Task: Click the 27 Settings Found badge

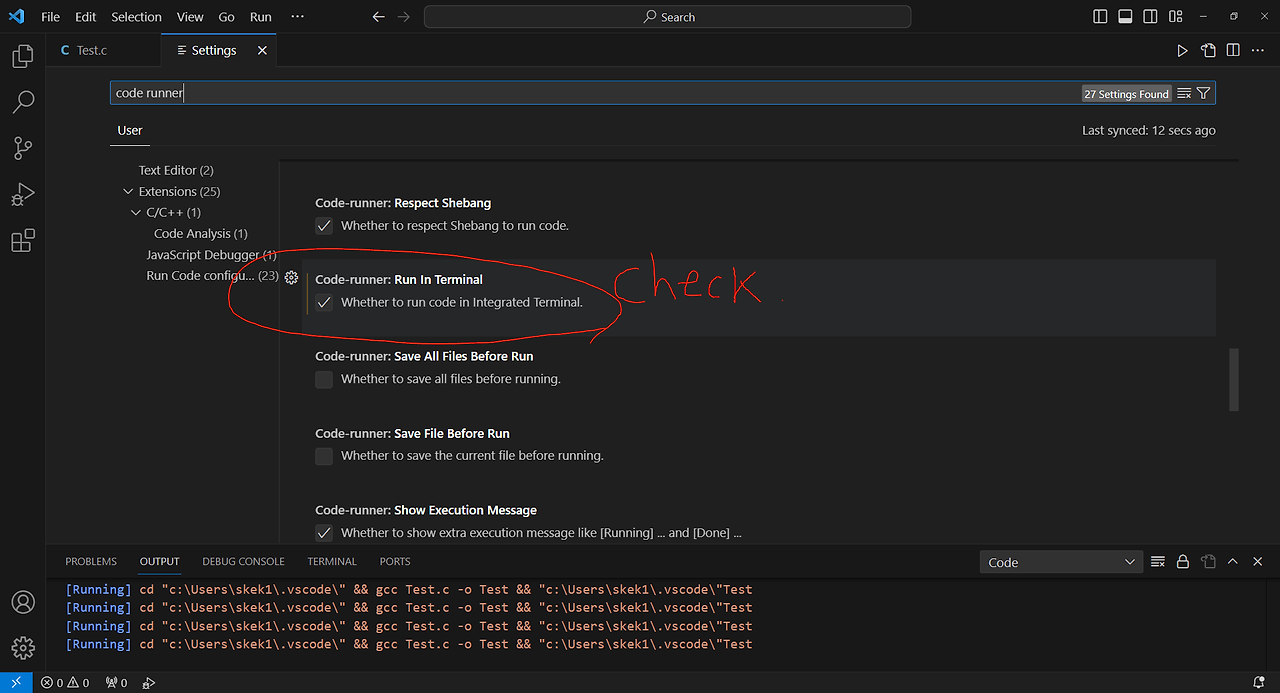Action: (1126, 93)
